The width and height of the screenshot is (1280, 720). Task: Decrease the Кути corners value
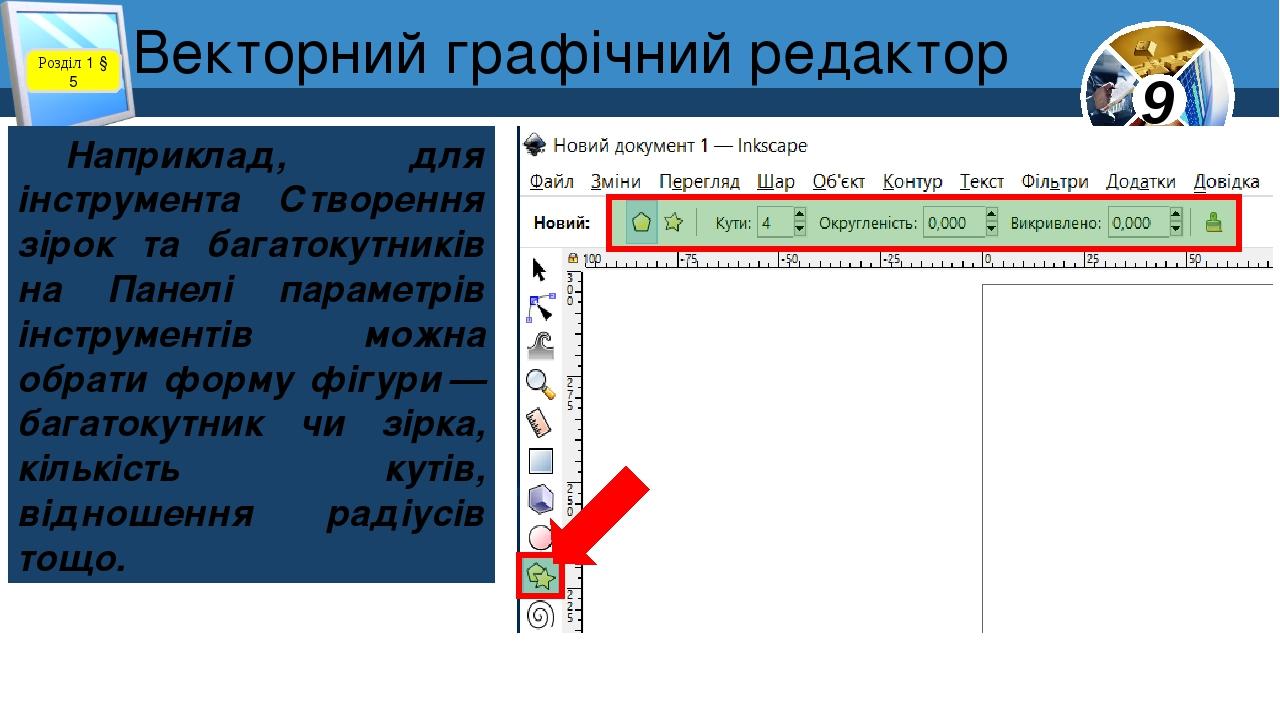(x=800, y=230)
